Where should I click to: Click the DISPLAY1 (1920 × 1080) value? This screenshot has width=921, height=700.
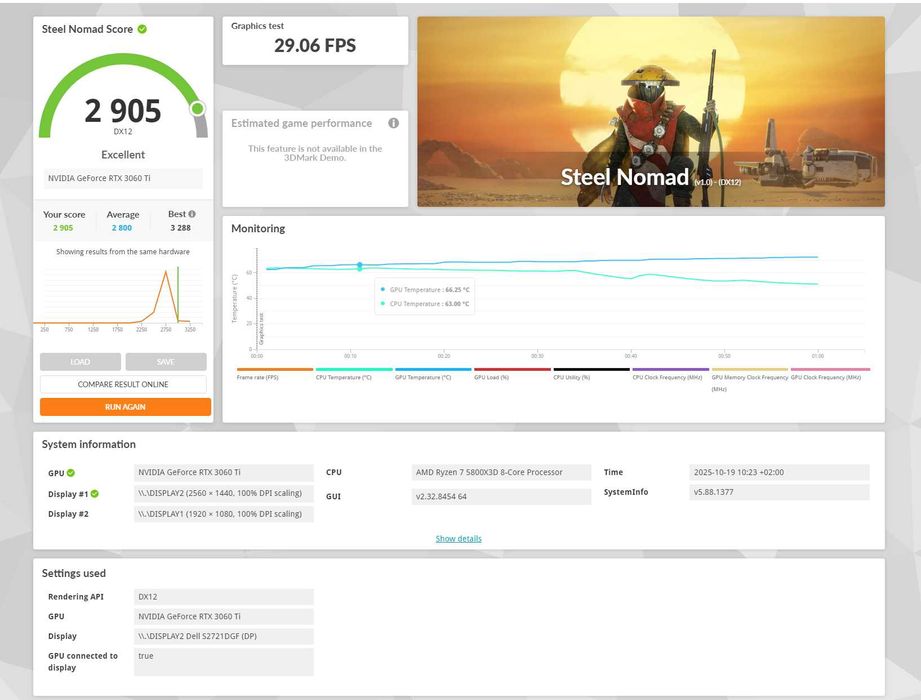tap(224, 514)
